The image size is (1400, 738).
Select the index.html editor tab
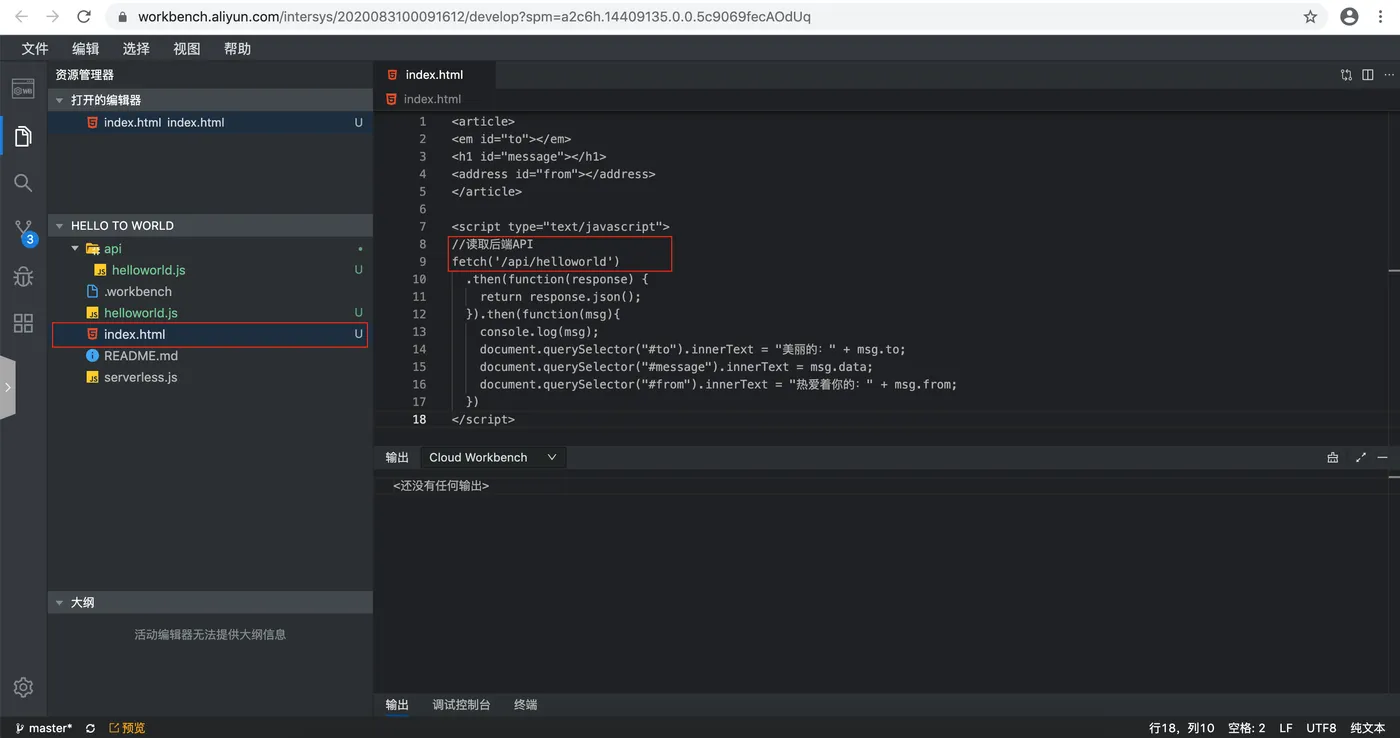click(434, 75)
